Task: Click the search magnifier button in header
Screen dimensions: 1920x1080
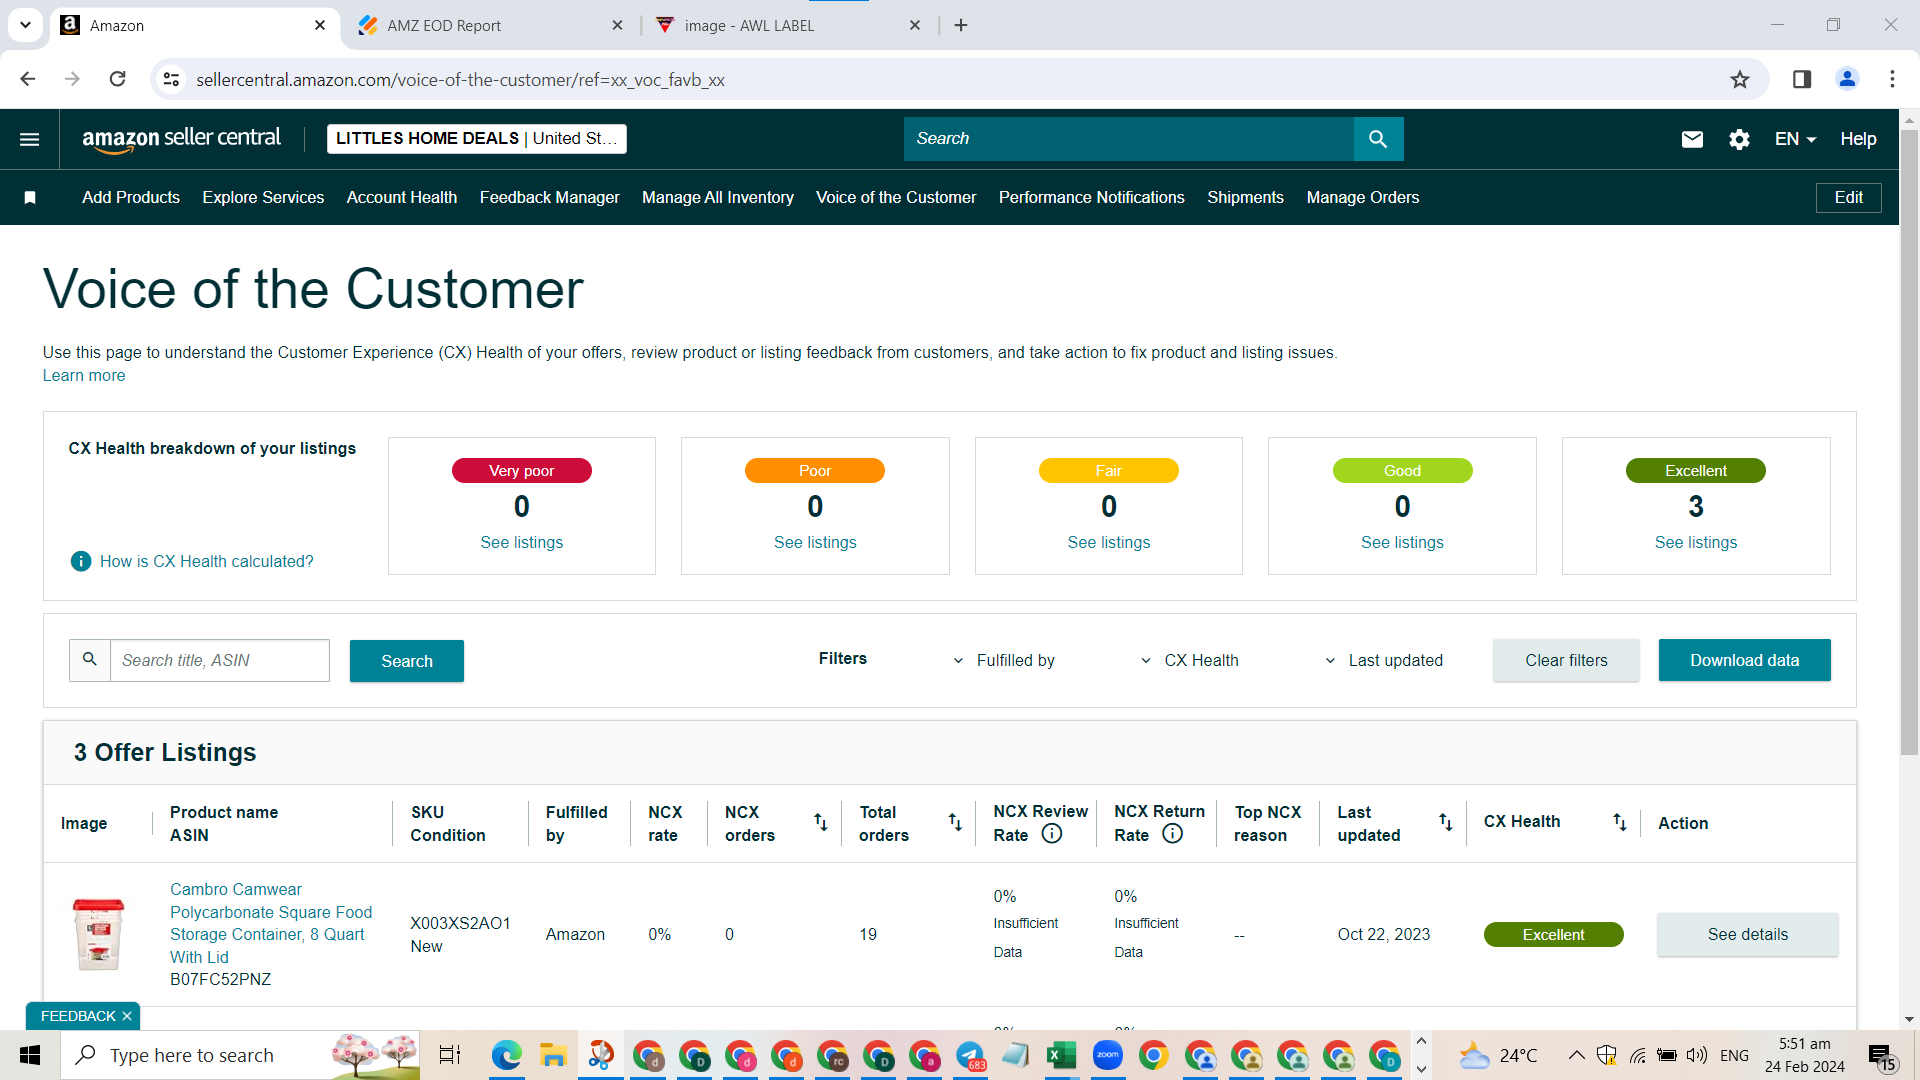Action: click(1378, 139)
